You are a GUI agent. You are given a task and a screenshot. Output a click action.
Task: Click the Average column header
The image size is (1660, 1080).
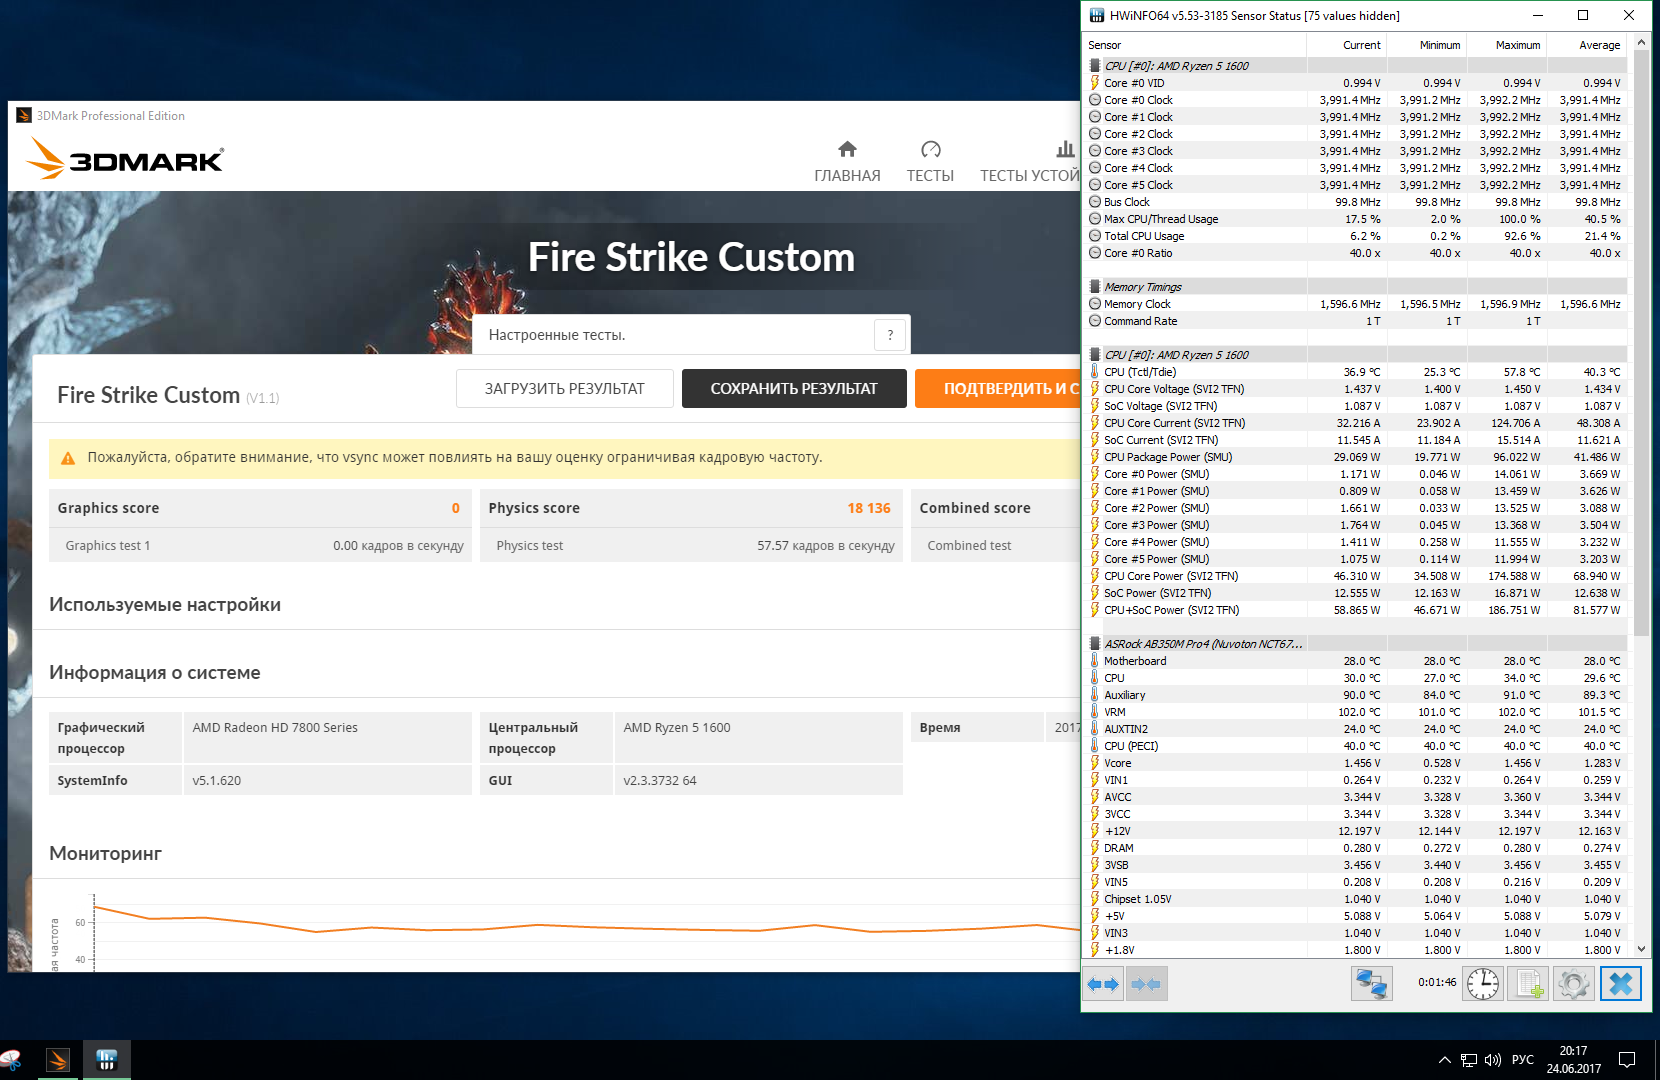1586,45
